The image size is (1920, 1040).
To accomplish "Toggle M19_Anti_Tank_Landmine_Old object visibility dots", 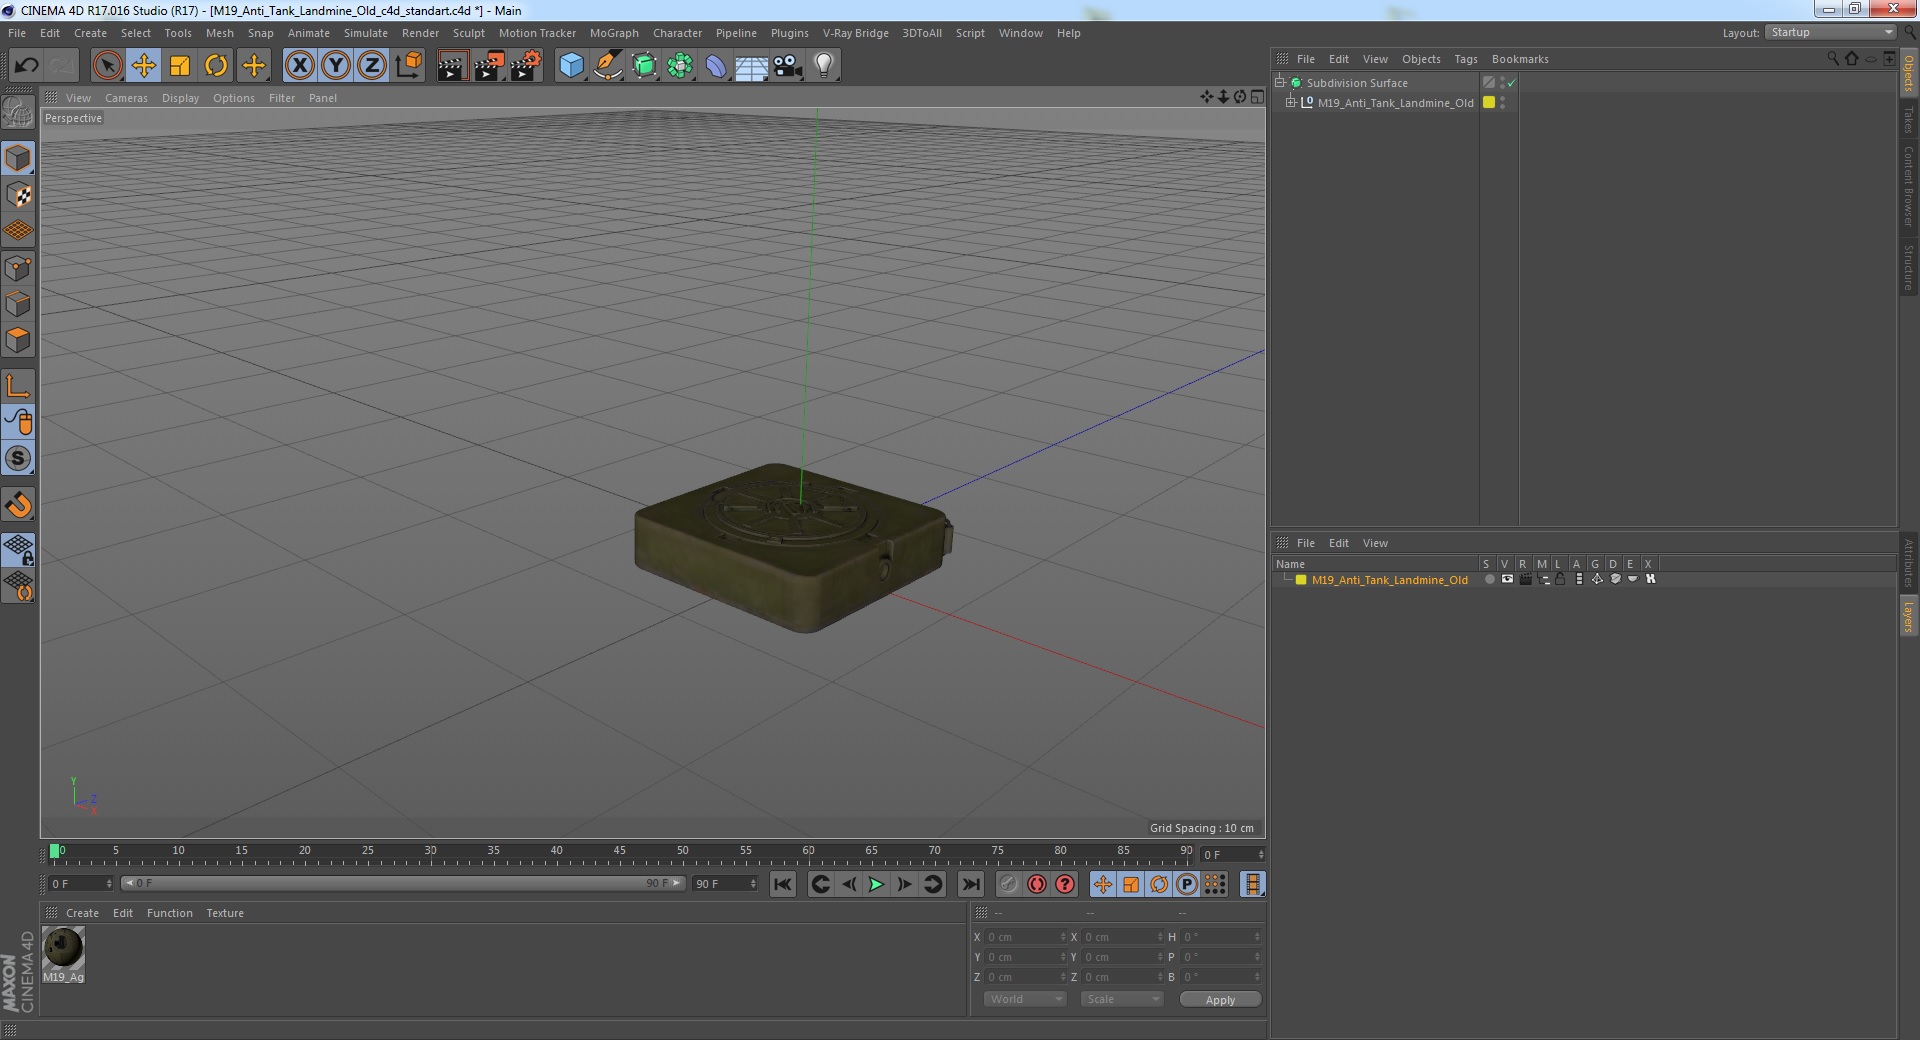I will click(1502, 103).
